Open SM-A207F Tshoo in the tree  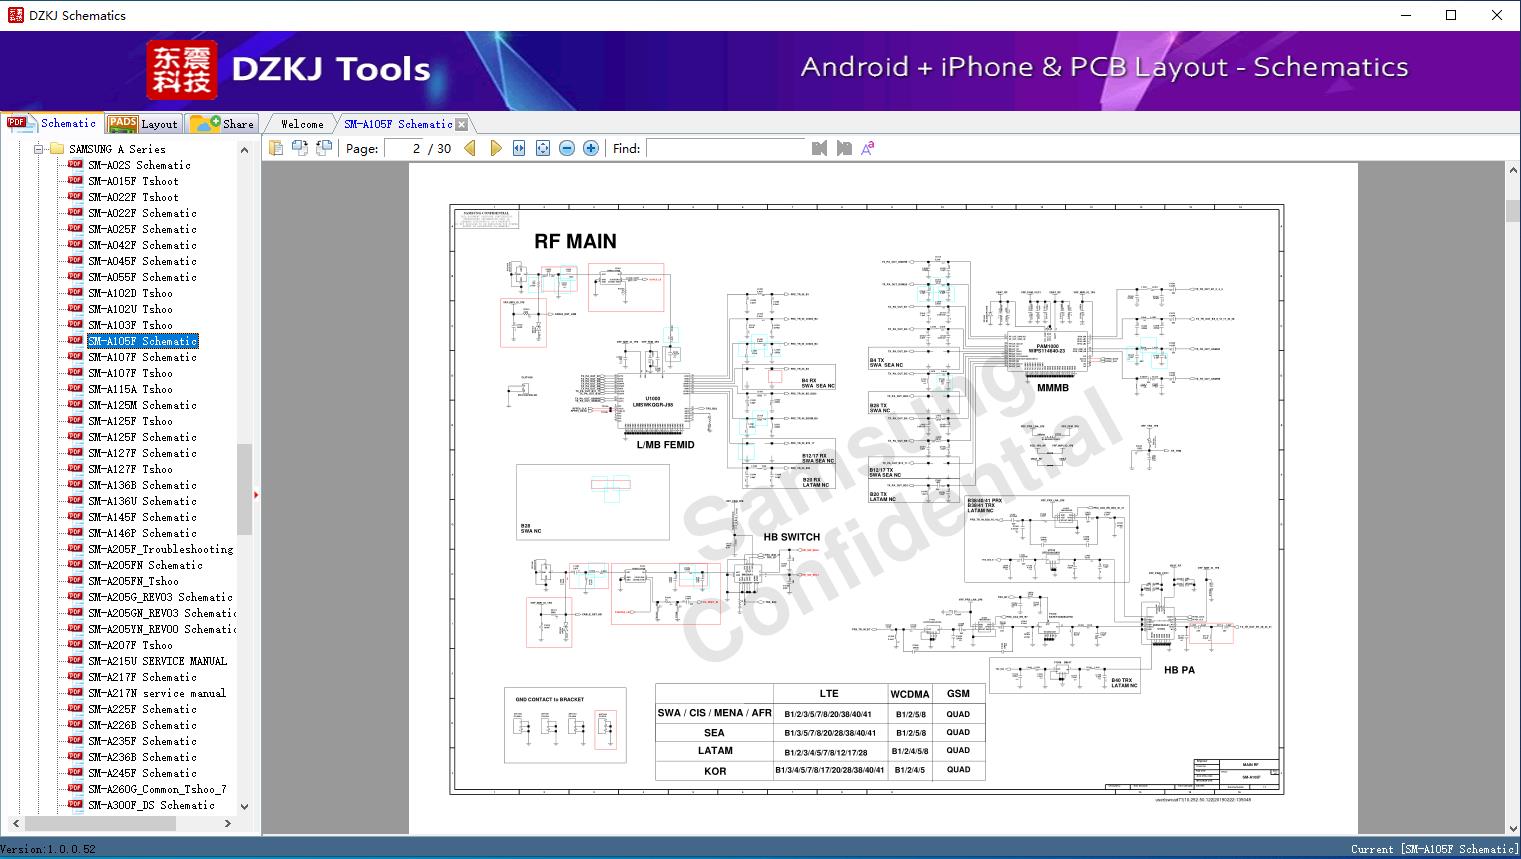(130, 645)
